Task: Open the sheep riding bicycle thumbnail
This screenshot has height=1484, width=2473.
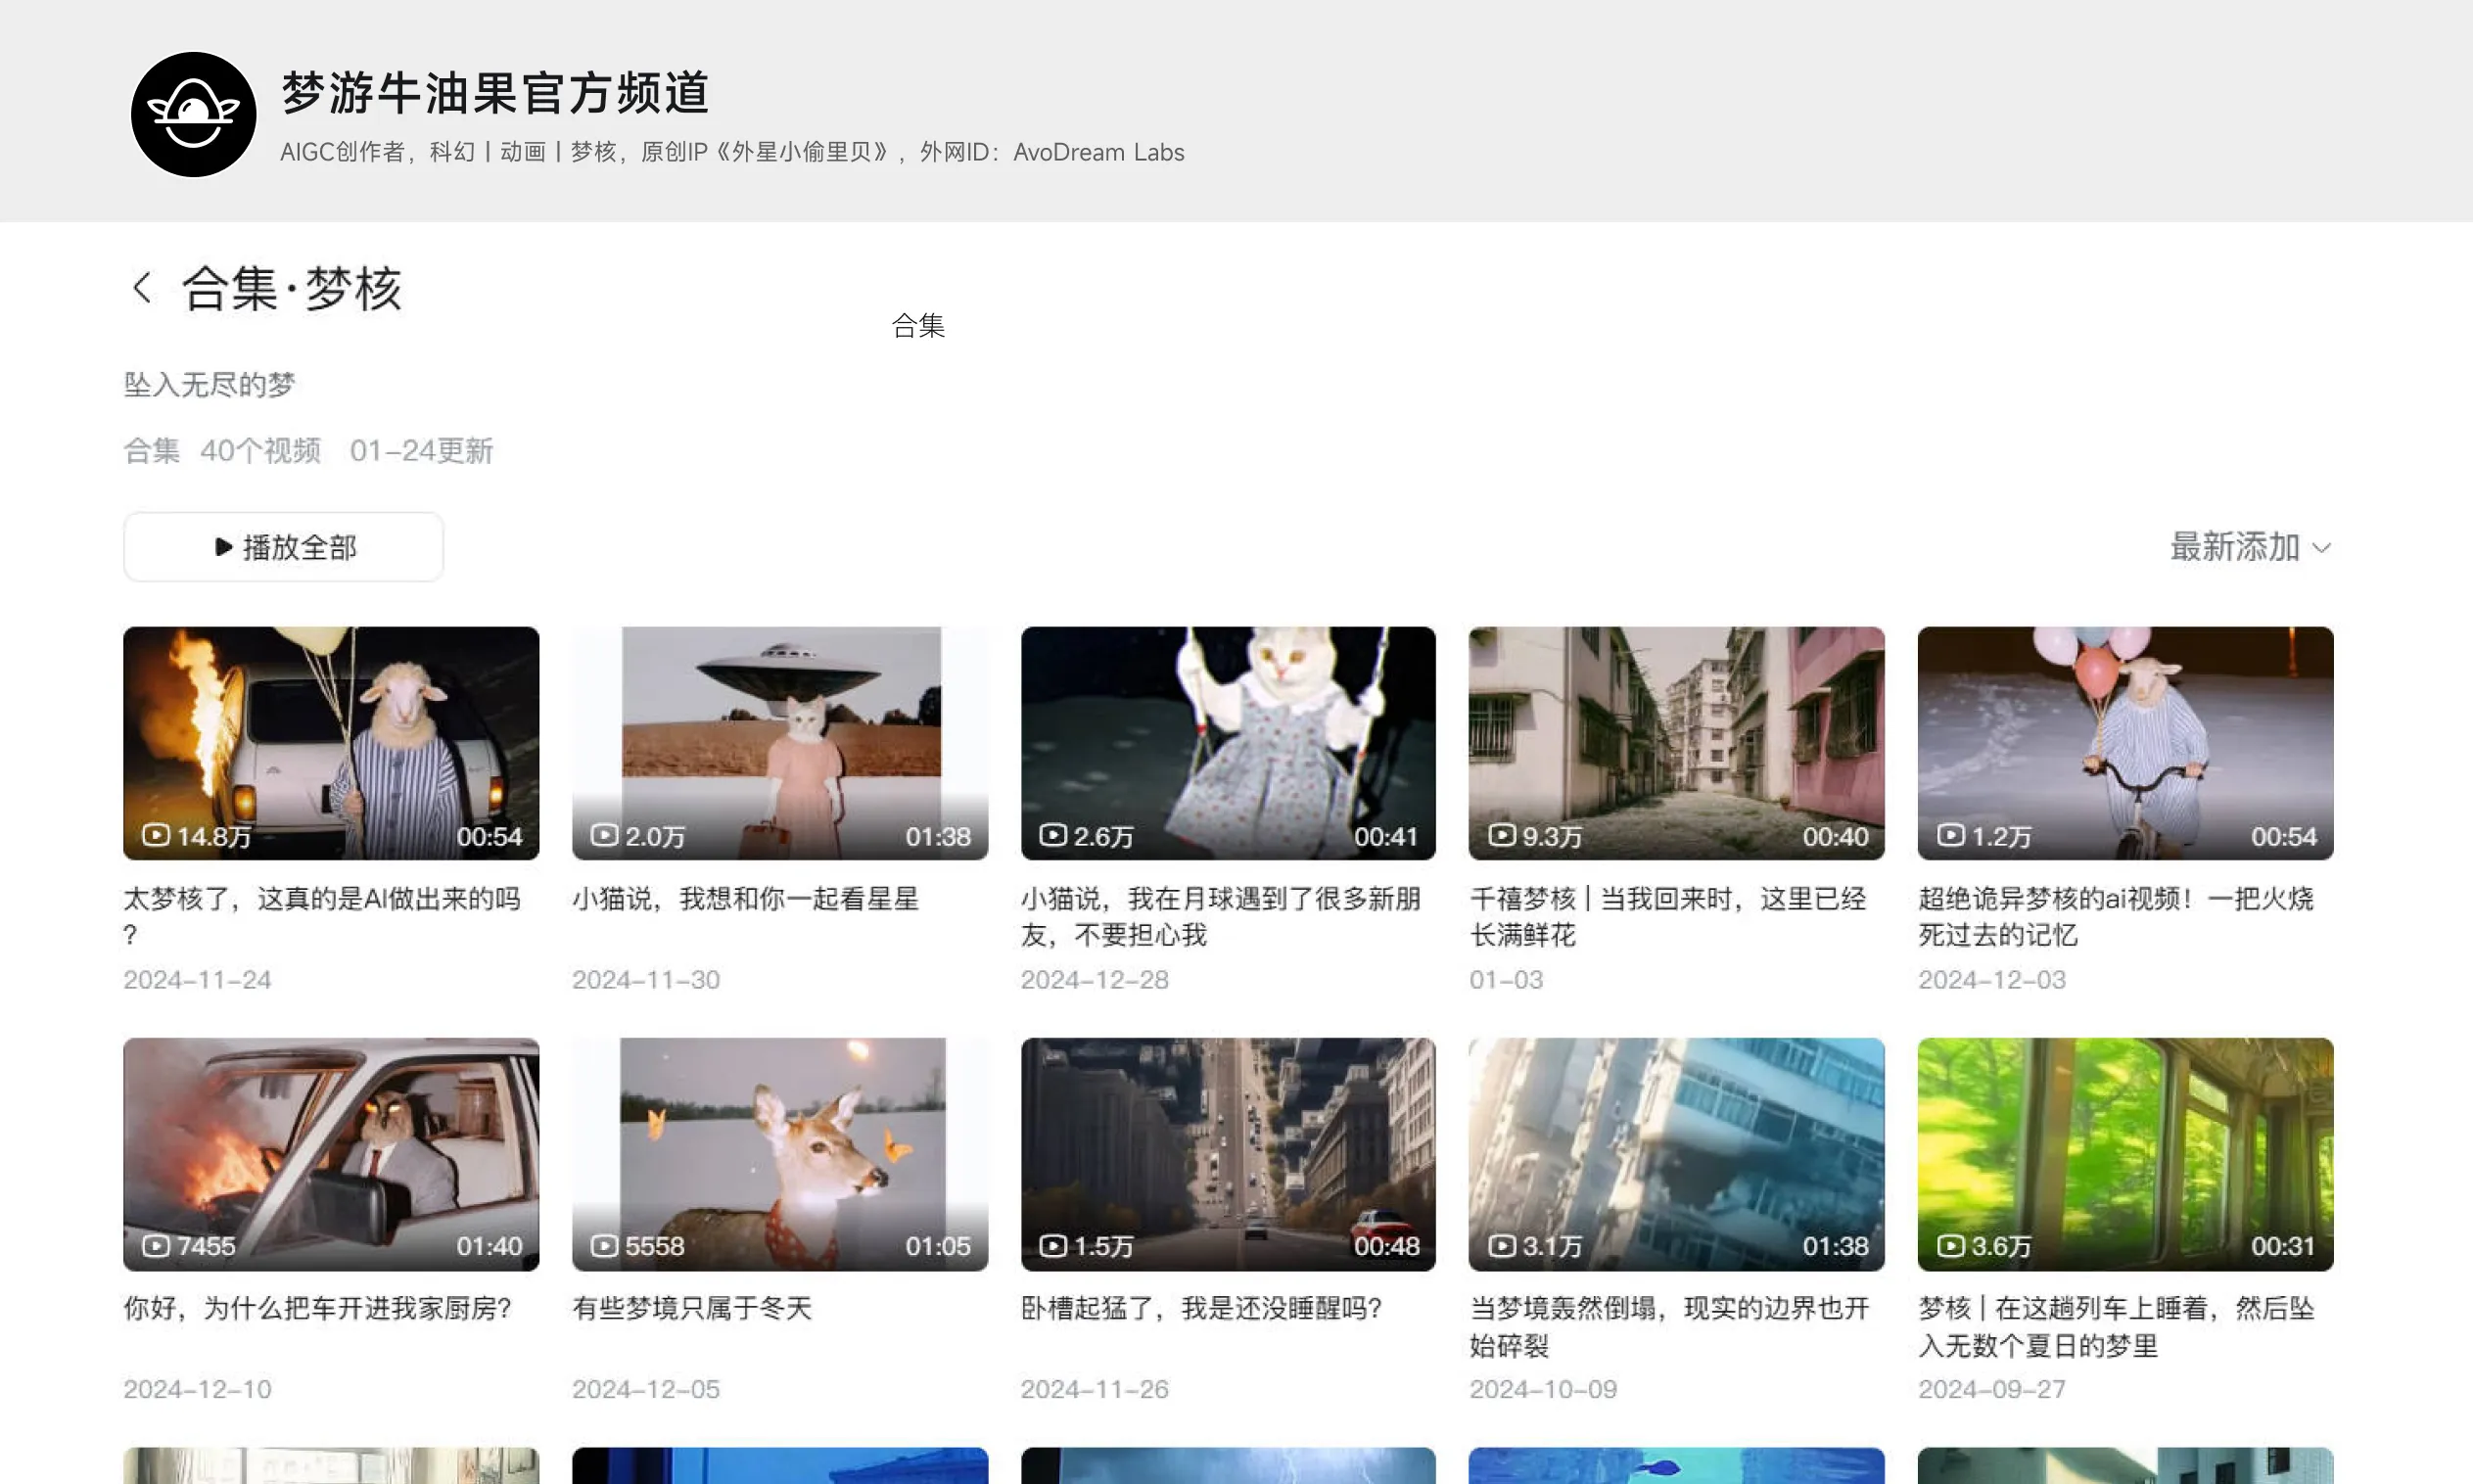Action: click(2124, 742)
